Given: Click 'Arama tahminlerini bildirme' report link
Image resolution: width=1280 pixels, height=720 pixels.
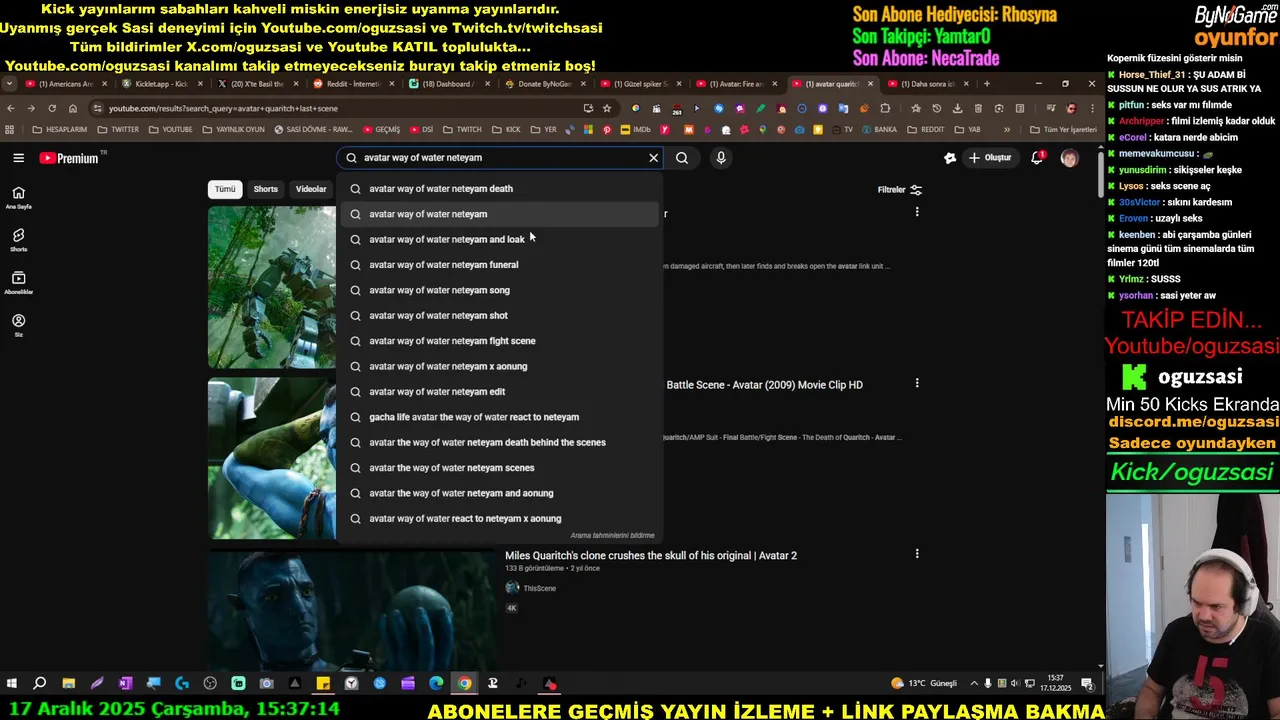Looking at the screenshot, I should pos(612,535).
